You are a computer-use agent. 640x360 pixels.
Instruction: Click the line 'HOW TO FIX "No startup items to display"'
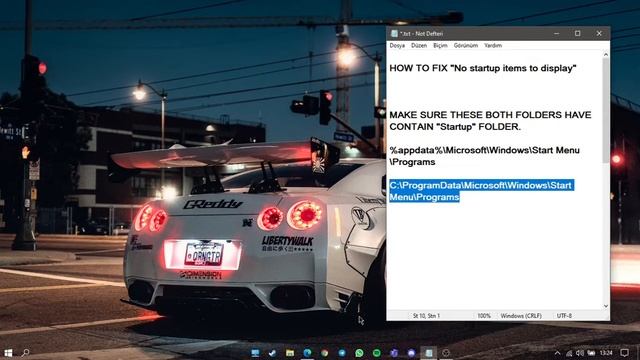[482, 68]
